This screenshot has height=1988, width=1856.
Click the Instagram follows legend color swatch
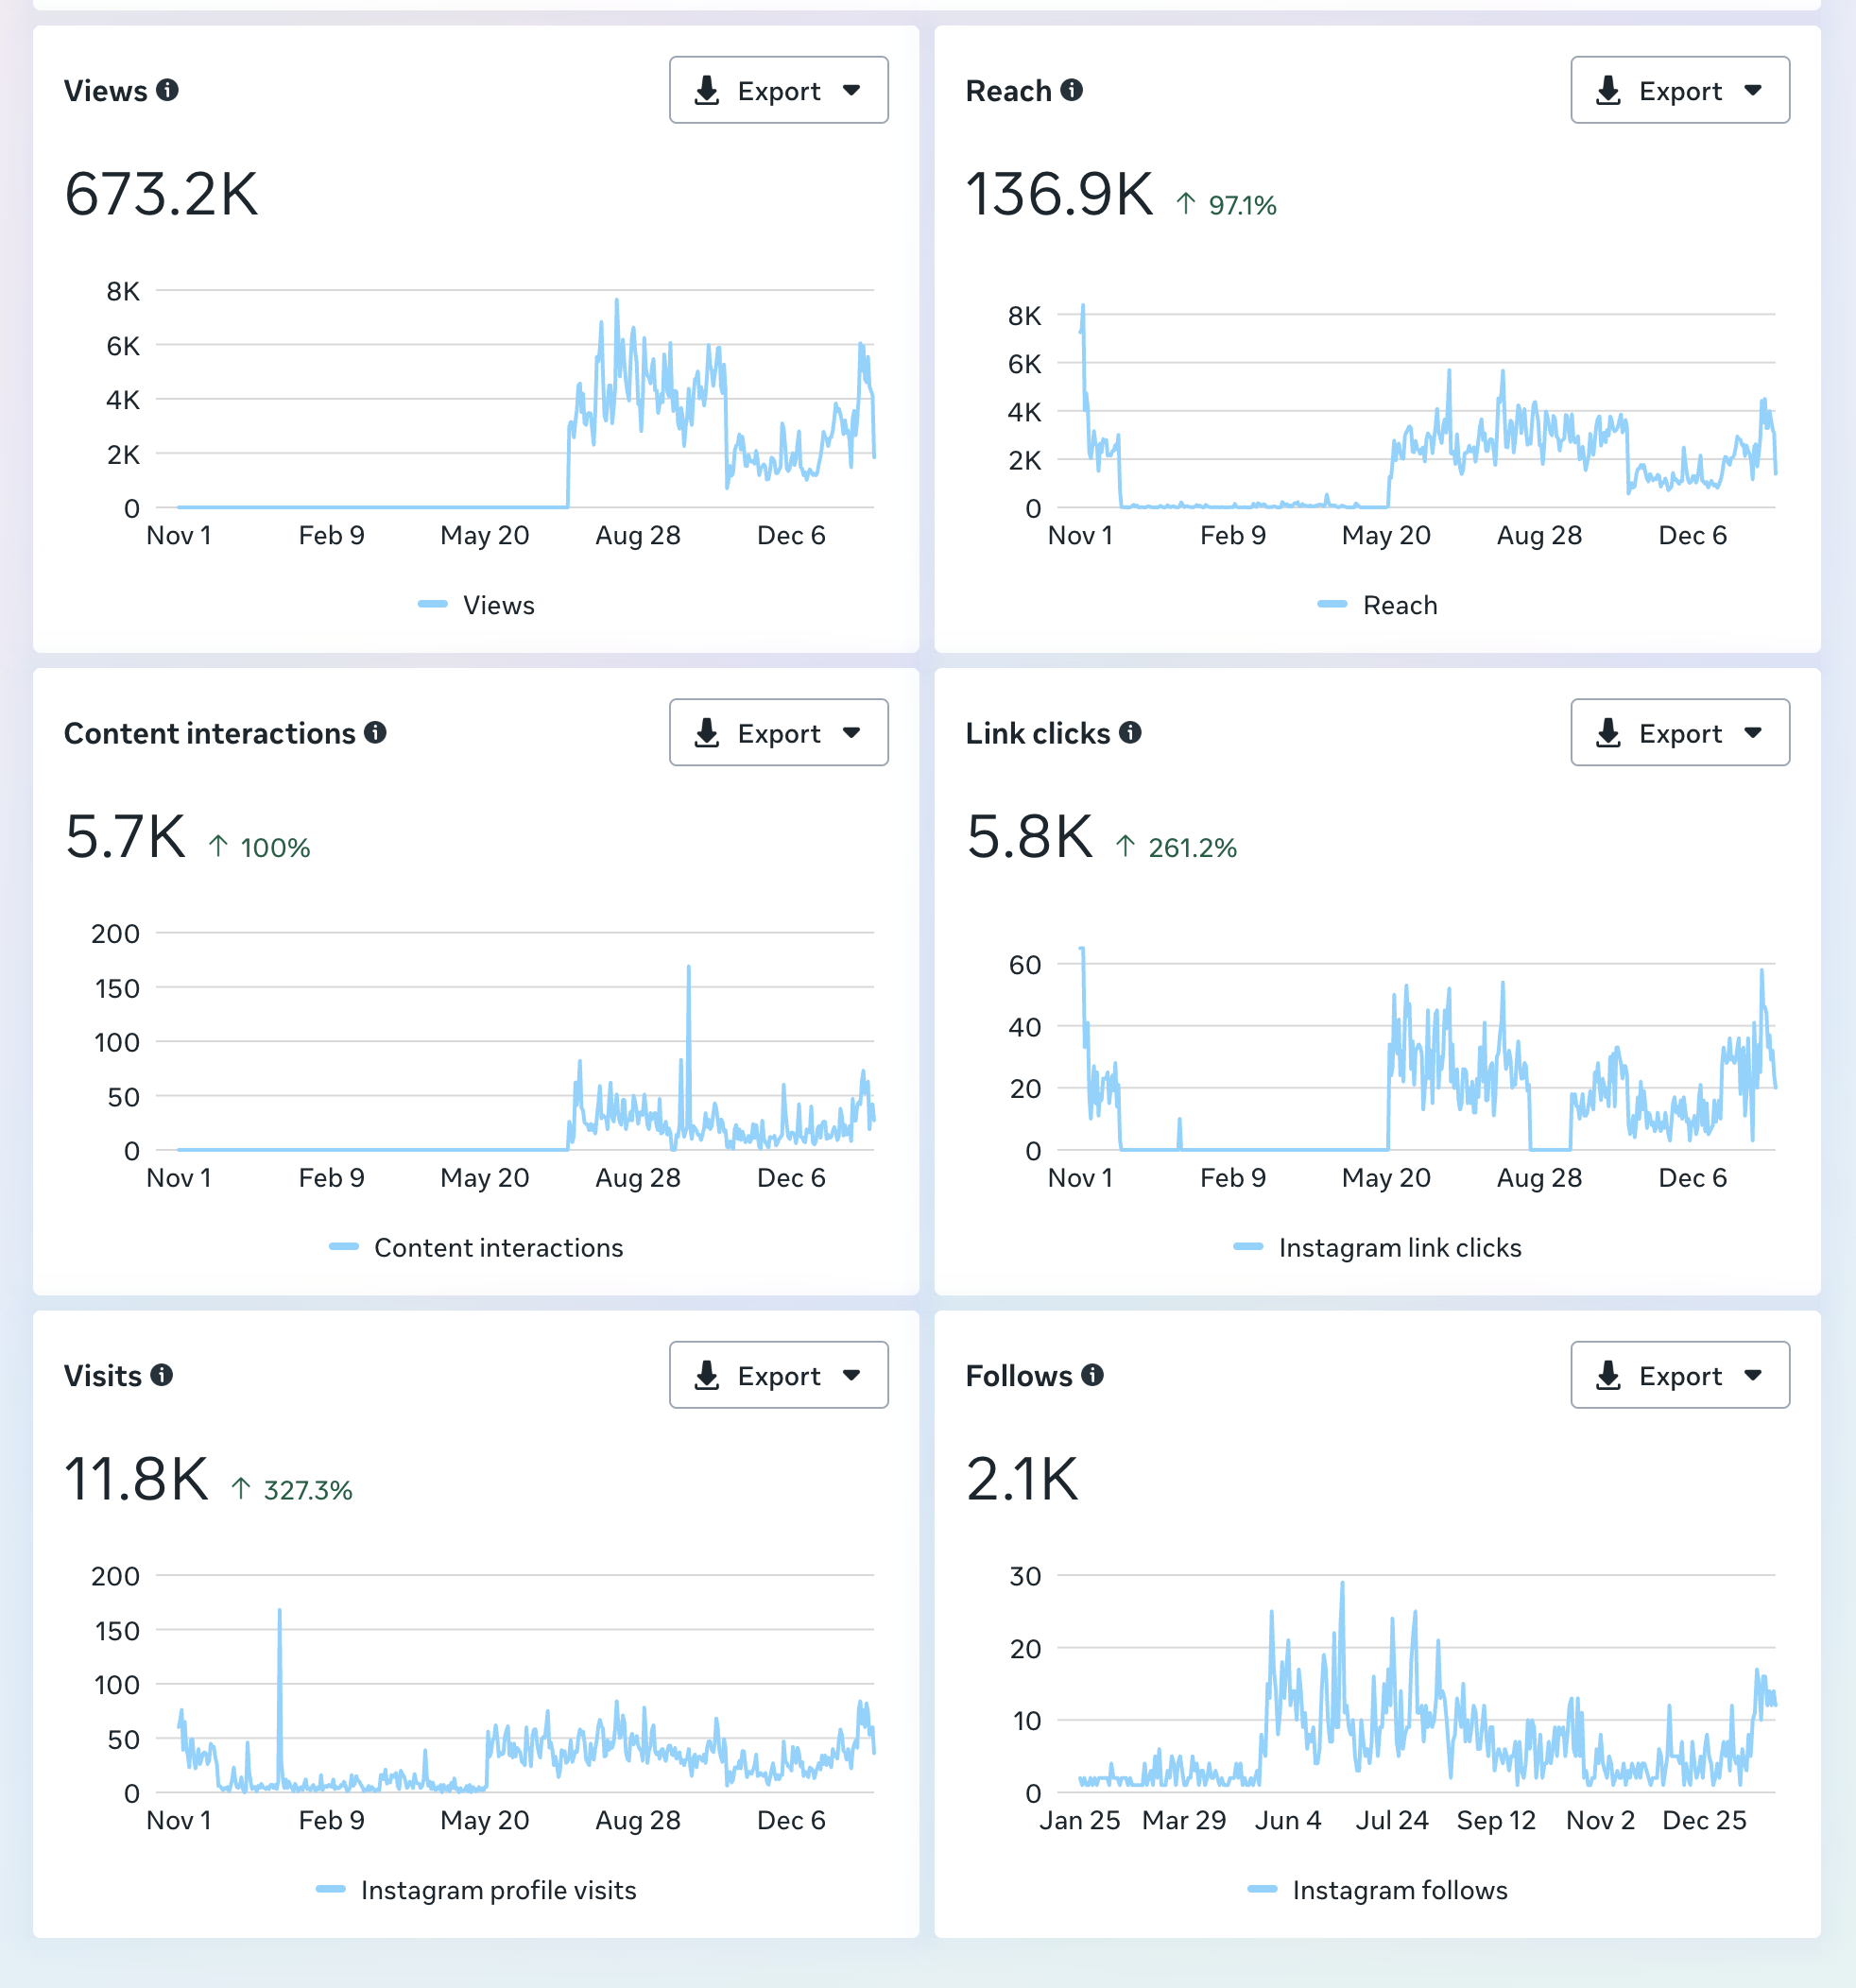pyautogui.click(x=1262, y=1890)
